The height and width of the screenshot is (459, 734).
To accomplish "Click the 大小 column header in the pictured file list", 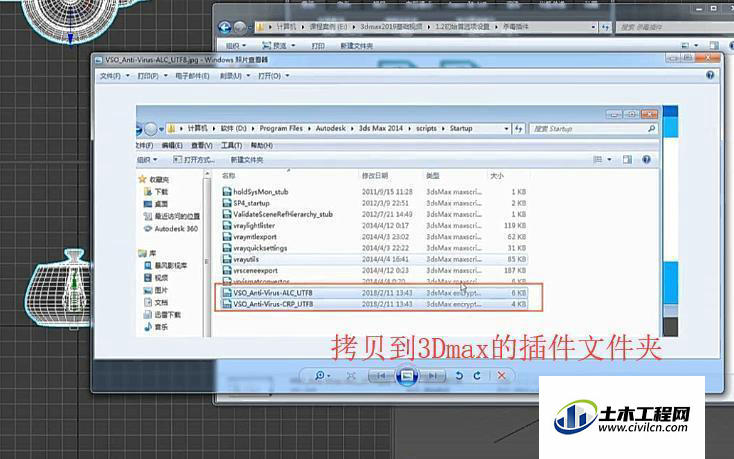I will [497, 176].
